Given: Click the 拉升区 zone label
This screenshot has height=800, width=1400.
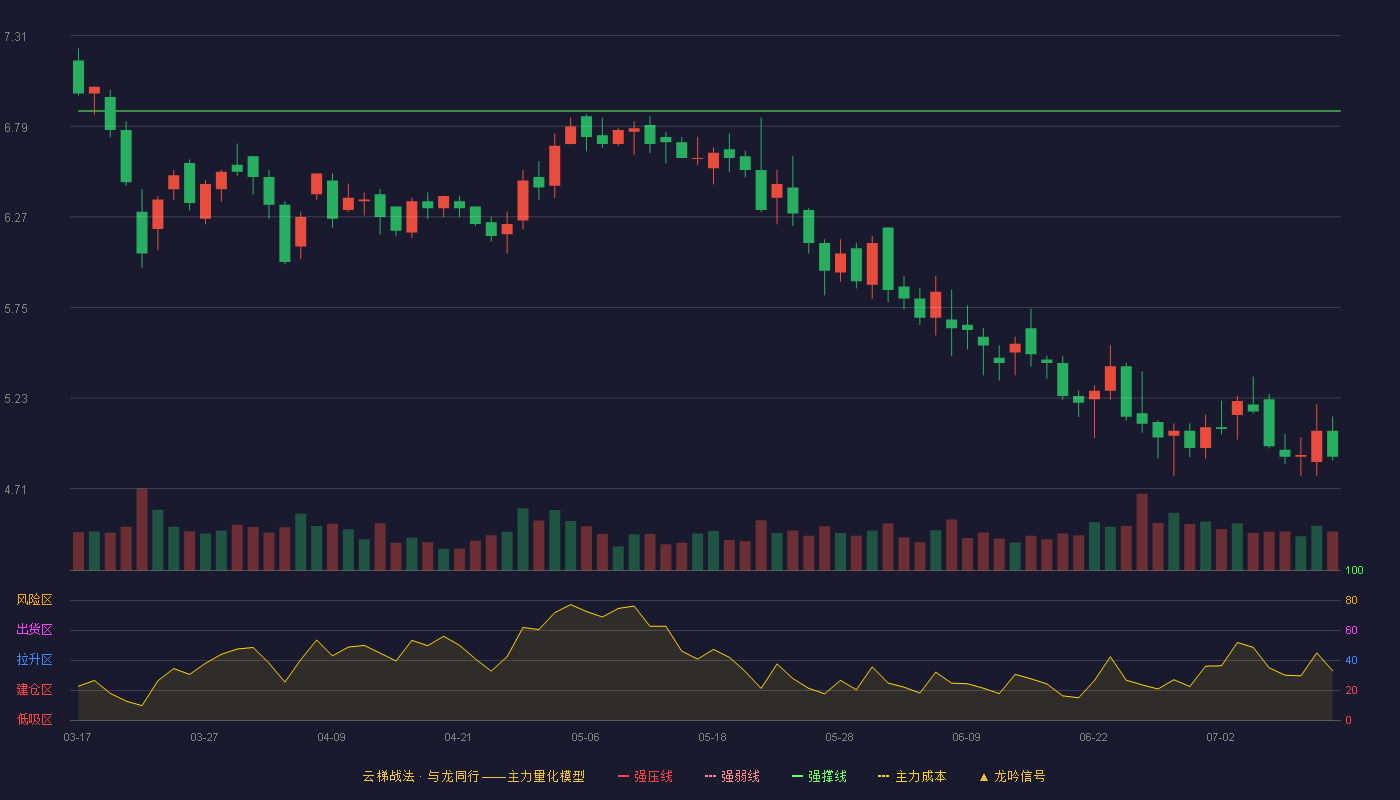Looking at the screenshot, I should coord(34,660).
